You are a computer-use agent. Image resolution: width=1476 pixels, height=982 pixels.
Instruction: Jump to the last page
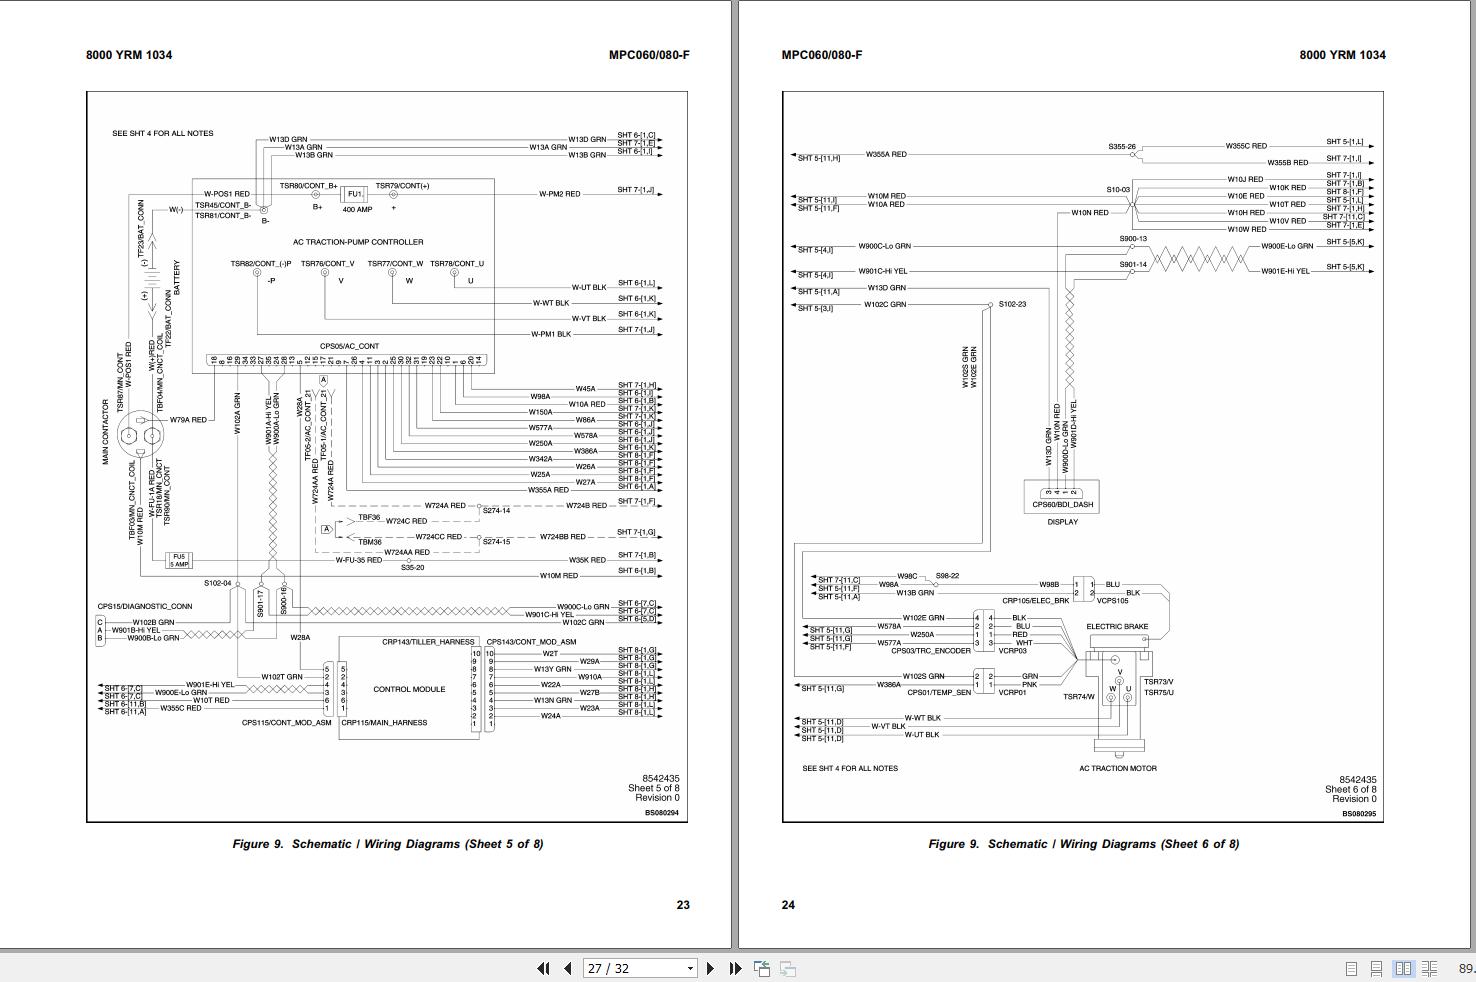click(735, 968)
